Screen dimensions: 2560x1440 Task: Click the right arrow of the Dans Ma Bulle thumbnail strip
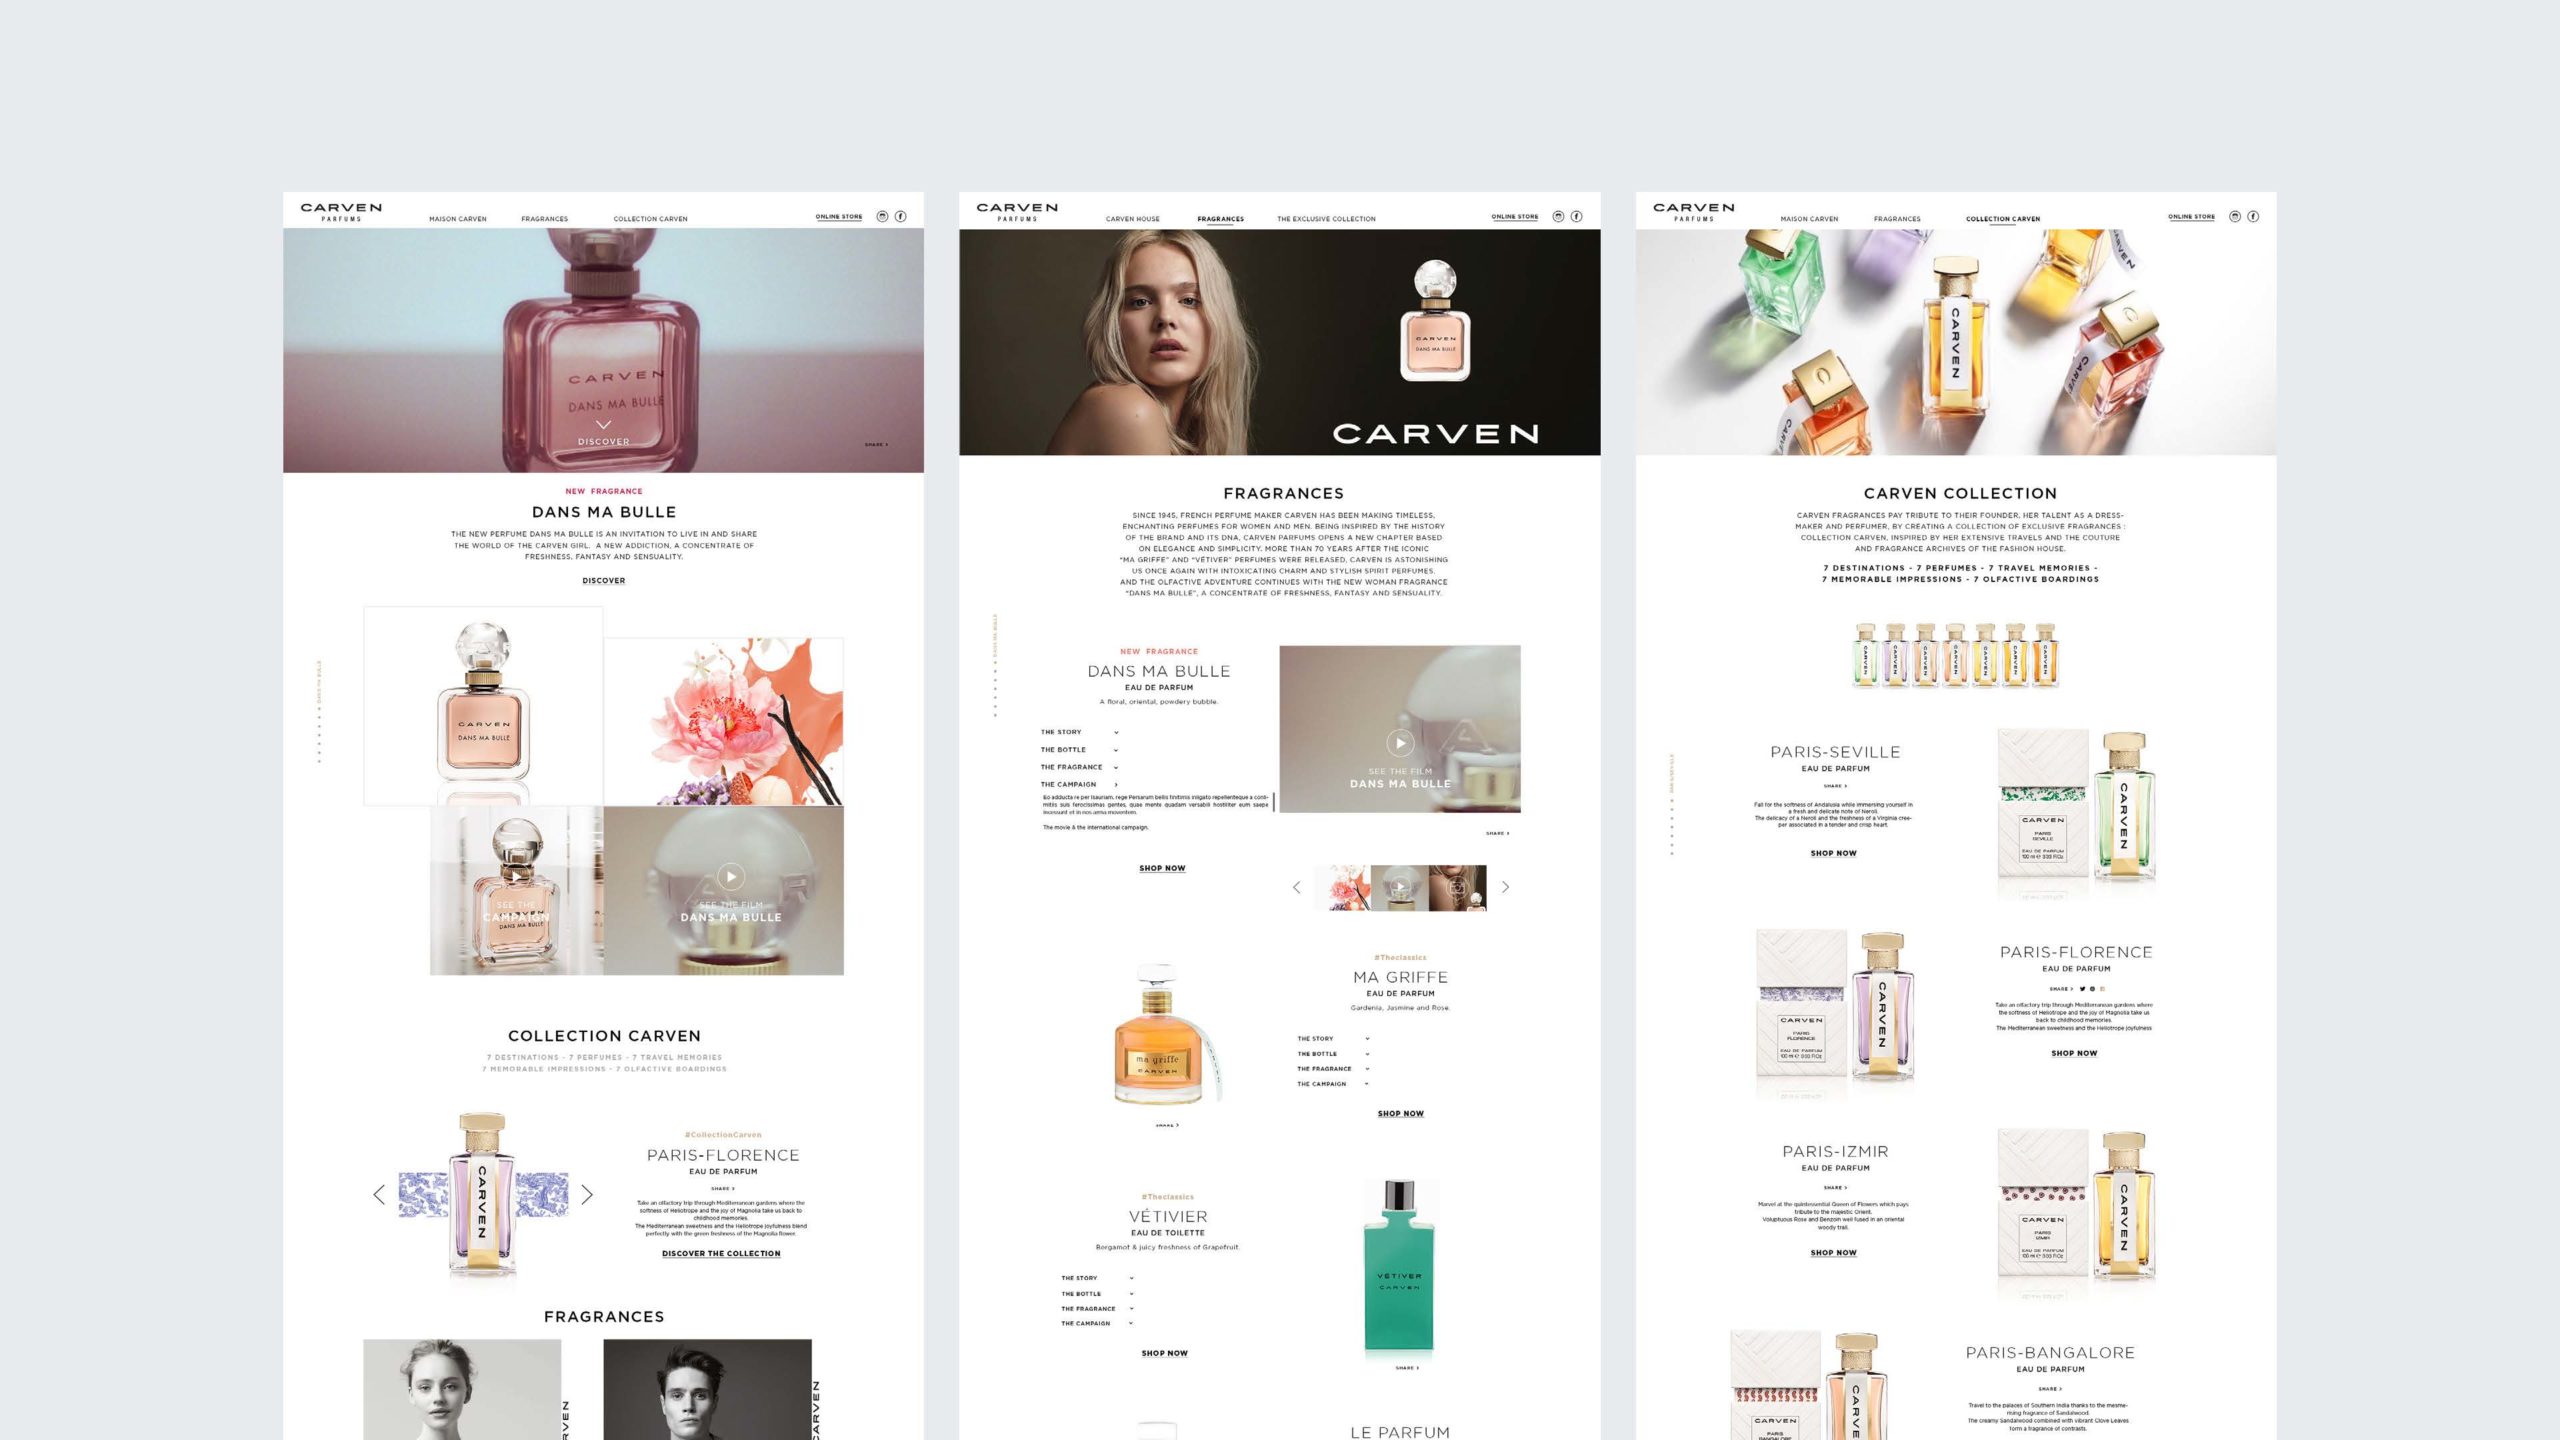pyautogui.click(x=1505, y=887)
